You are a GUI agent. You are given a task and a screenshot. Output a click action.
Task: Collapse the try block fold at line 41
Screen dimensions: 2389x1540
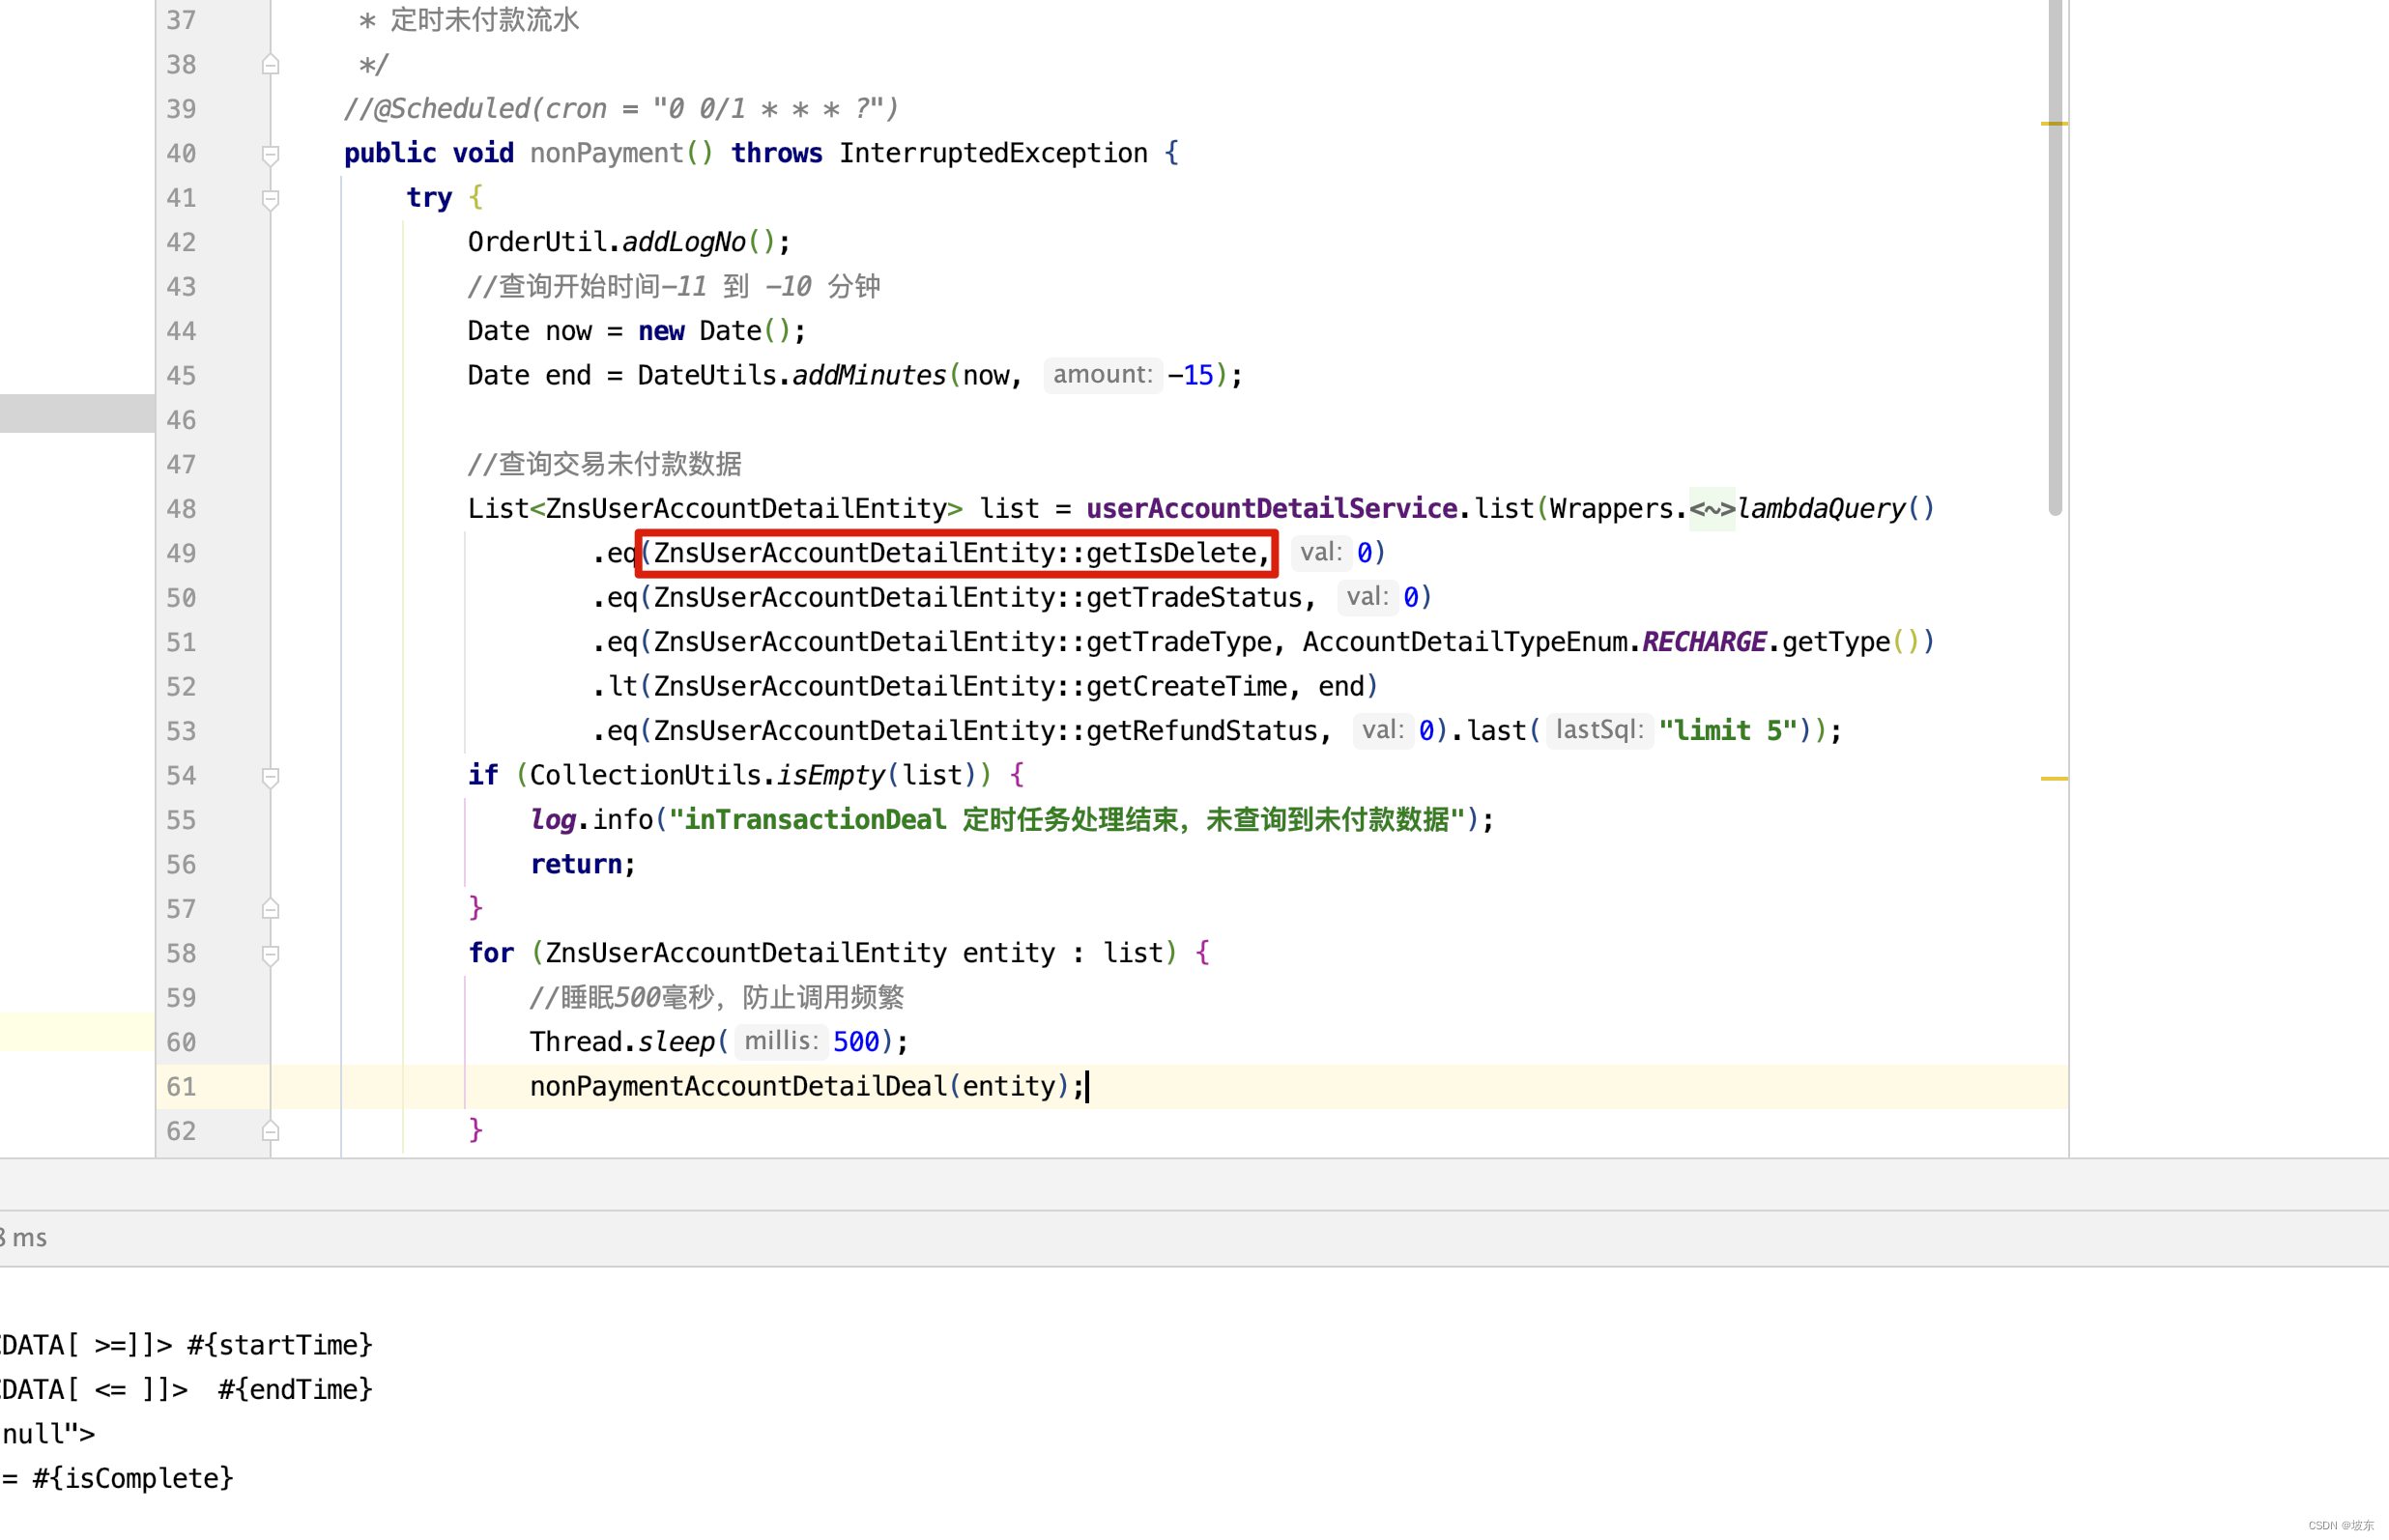click(270, 199)
